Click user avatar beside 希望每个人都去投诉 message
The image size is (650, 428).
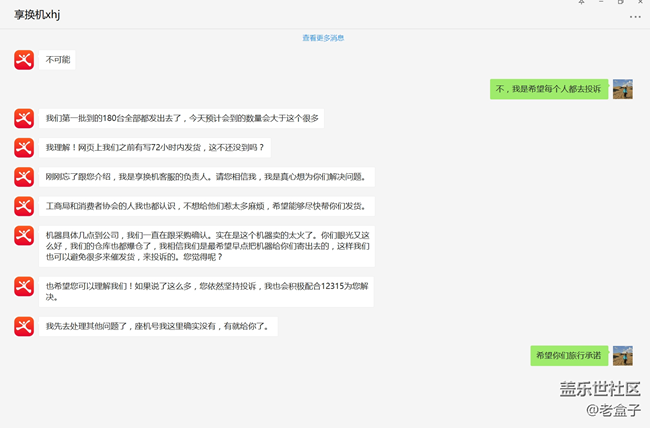(x=622, y=89)
